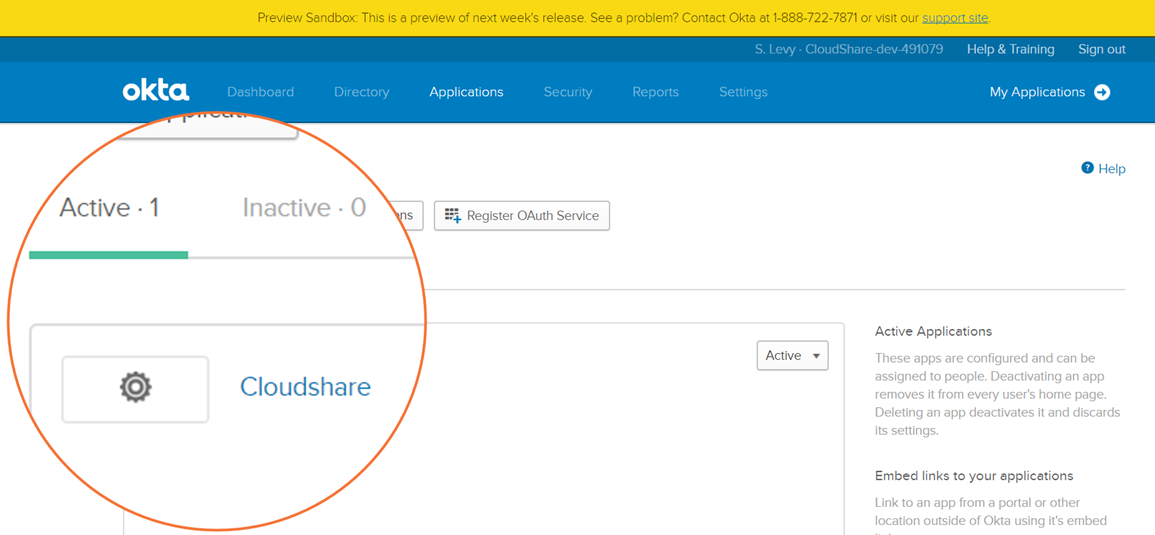
Task: Click the Cloudshare gear app icon
Action: [136, 388]
